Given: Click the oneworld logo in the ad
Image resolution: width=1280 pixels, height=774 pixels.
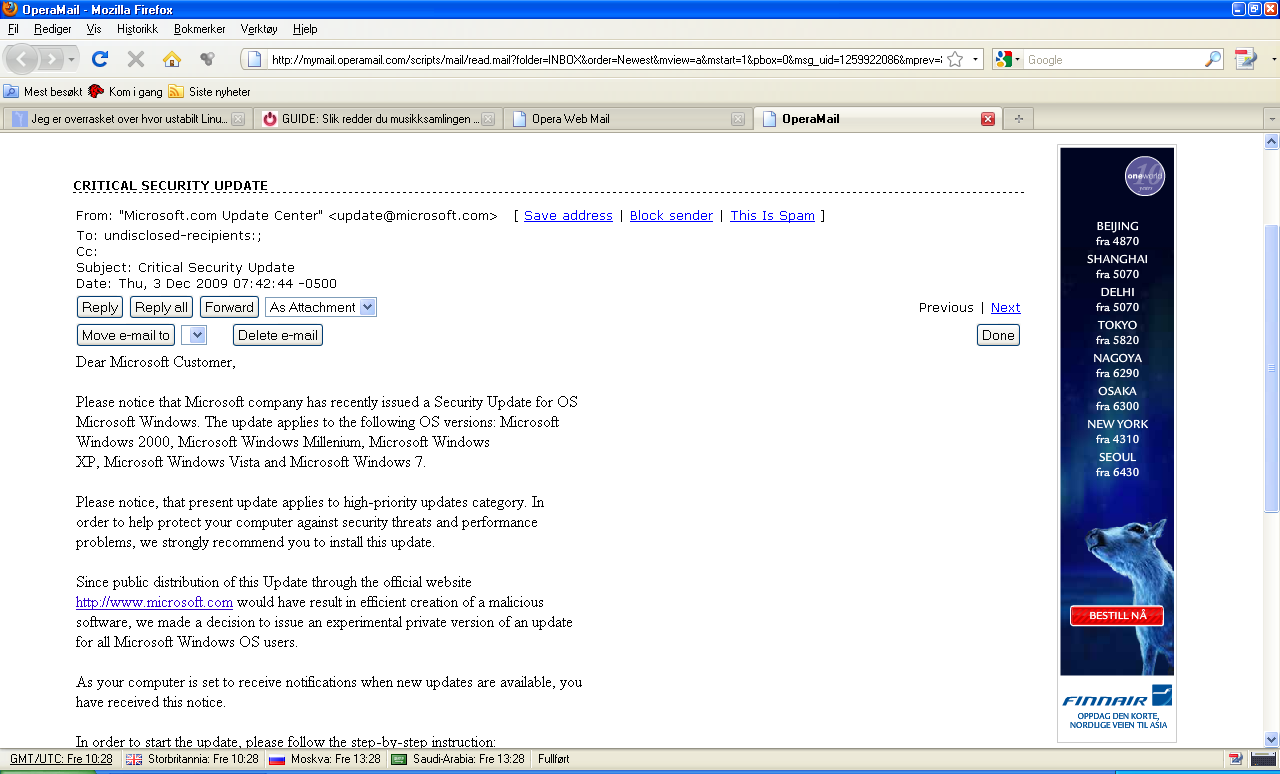Looking at the screenshot, I should click(x=1145, y=176).
